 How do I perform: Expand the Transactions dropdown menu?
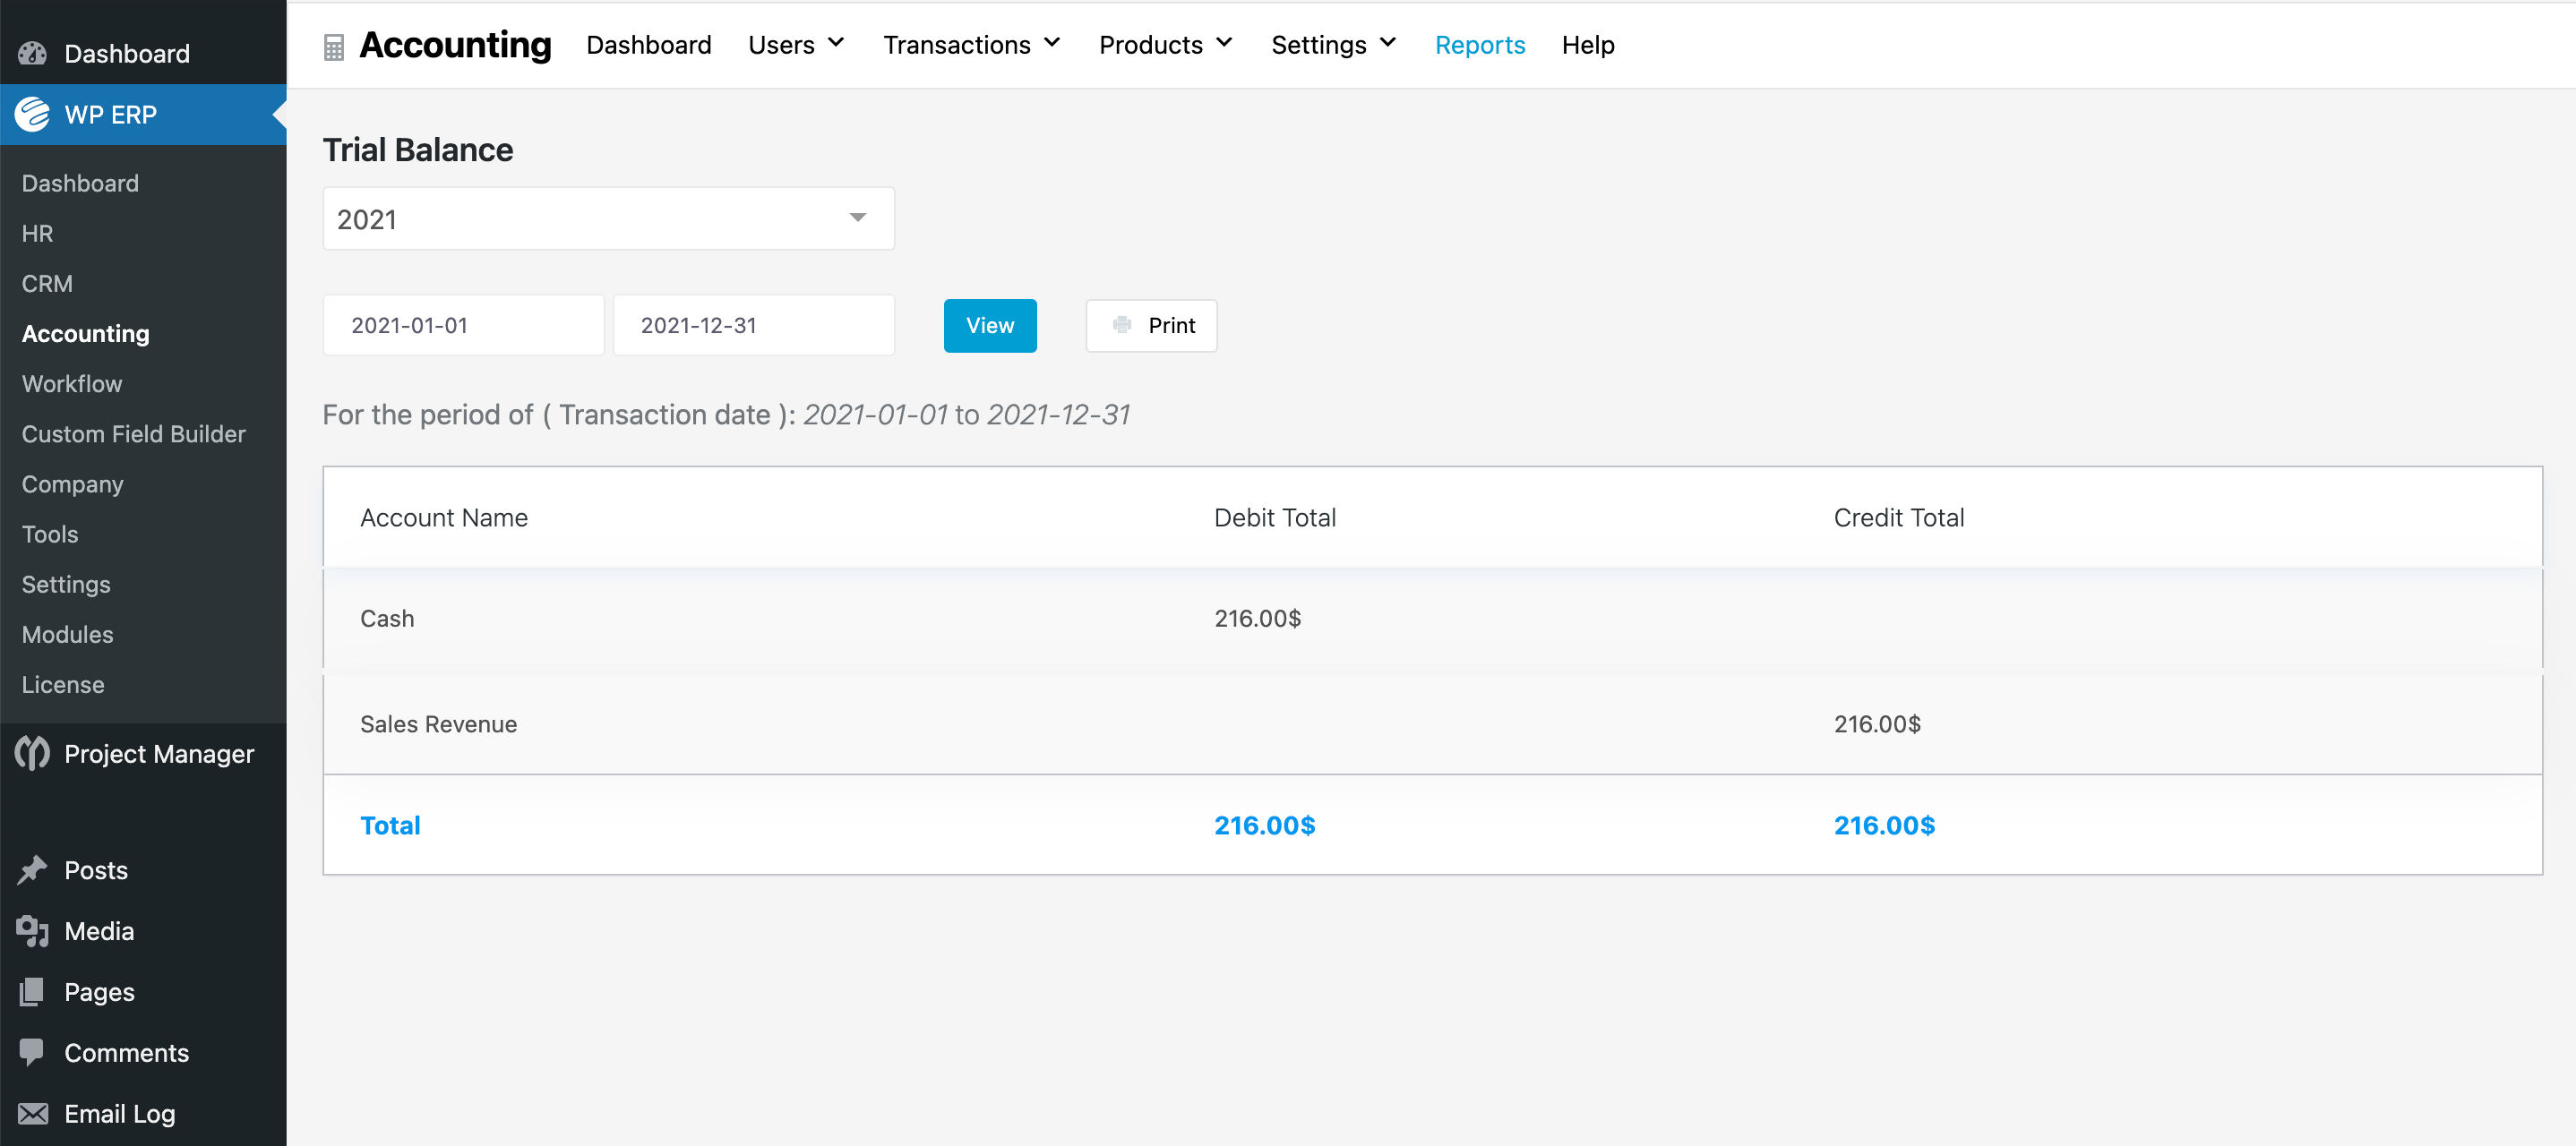pyautogui.click(x=969, y=45)
